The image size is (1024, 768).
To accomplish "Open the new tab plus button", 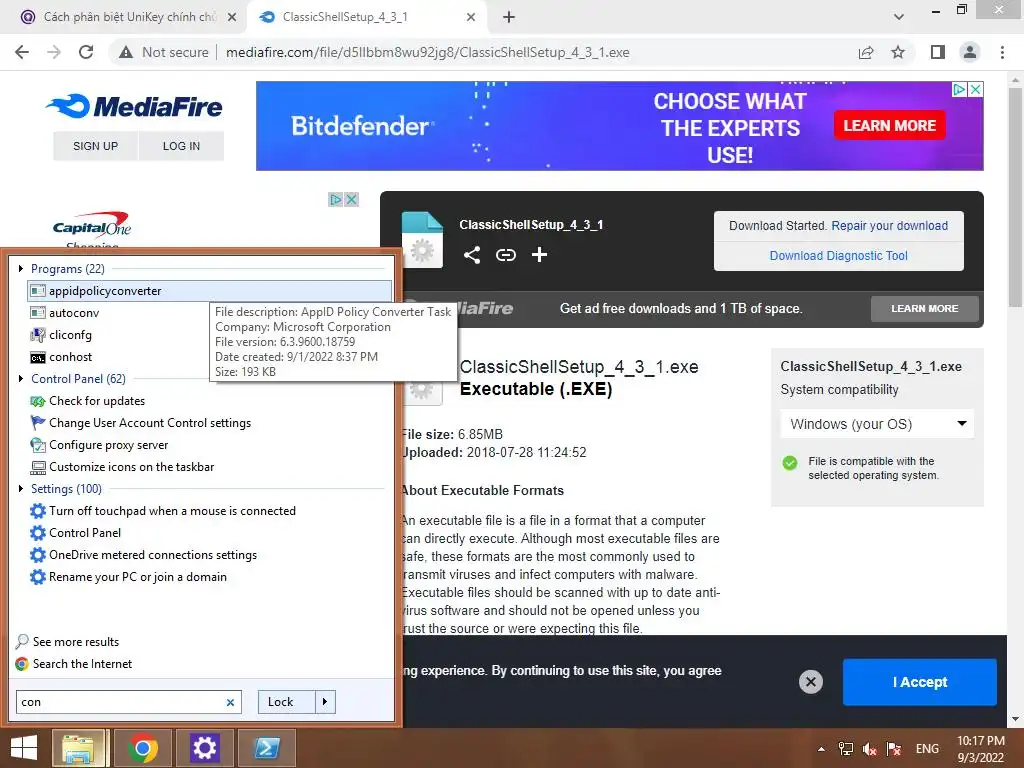I will pos(509,17).
